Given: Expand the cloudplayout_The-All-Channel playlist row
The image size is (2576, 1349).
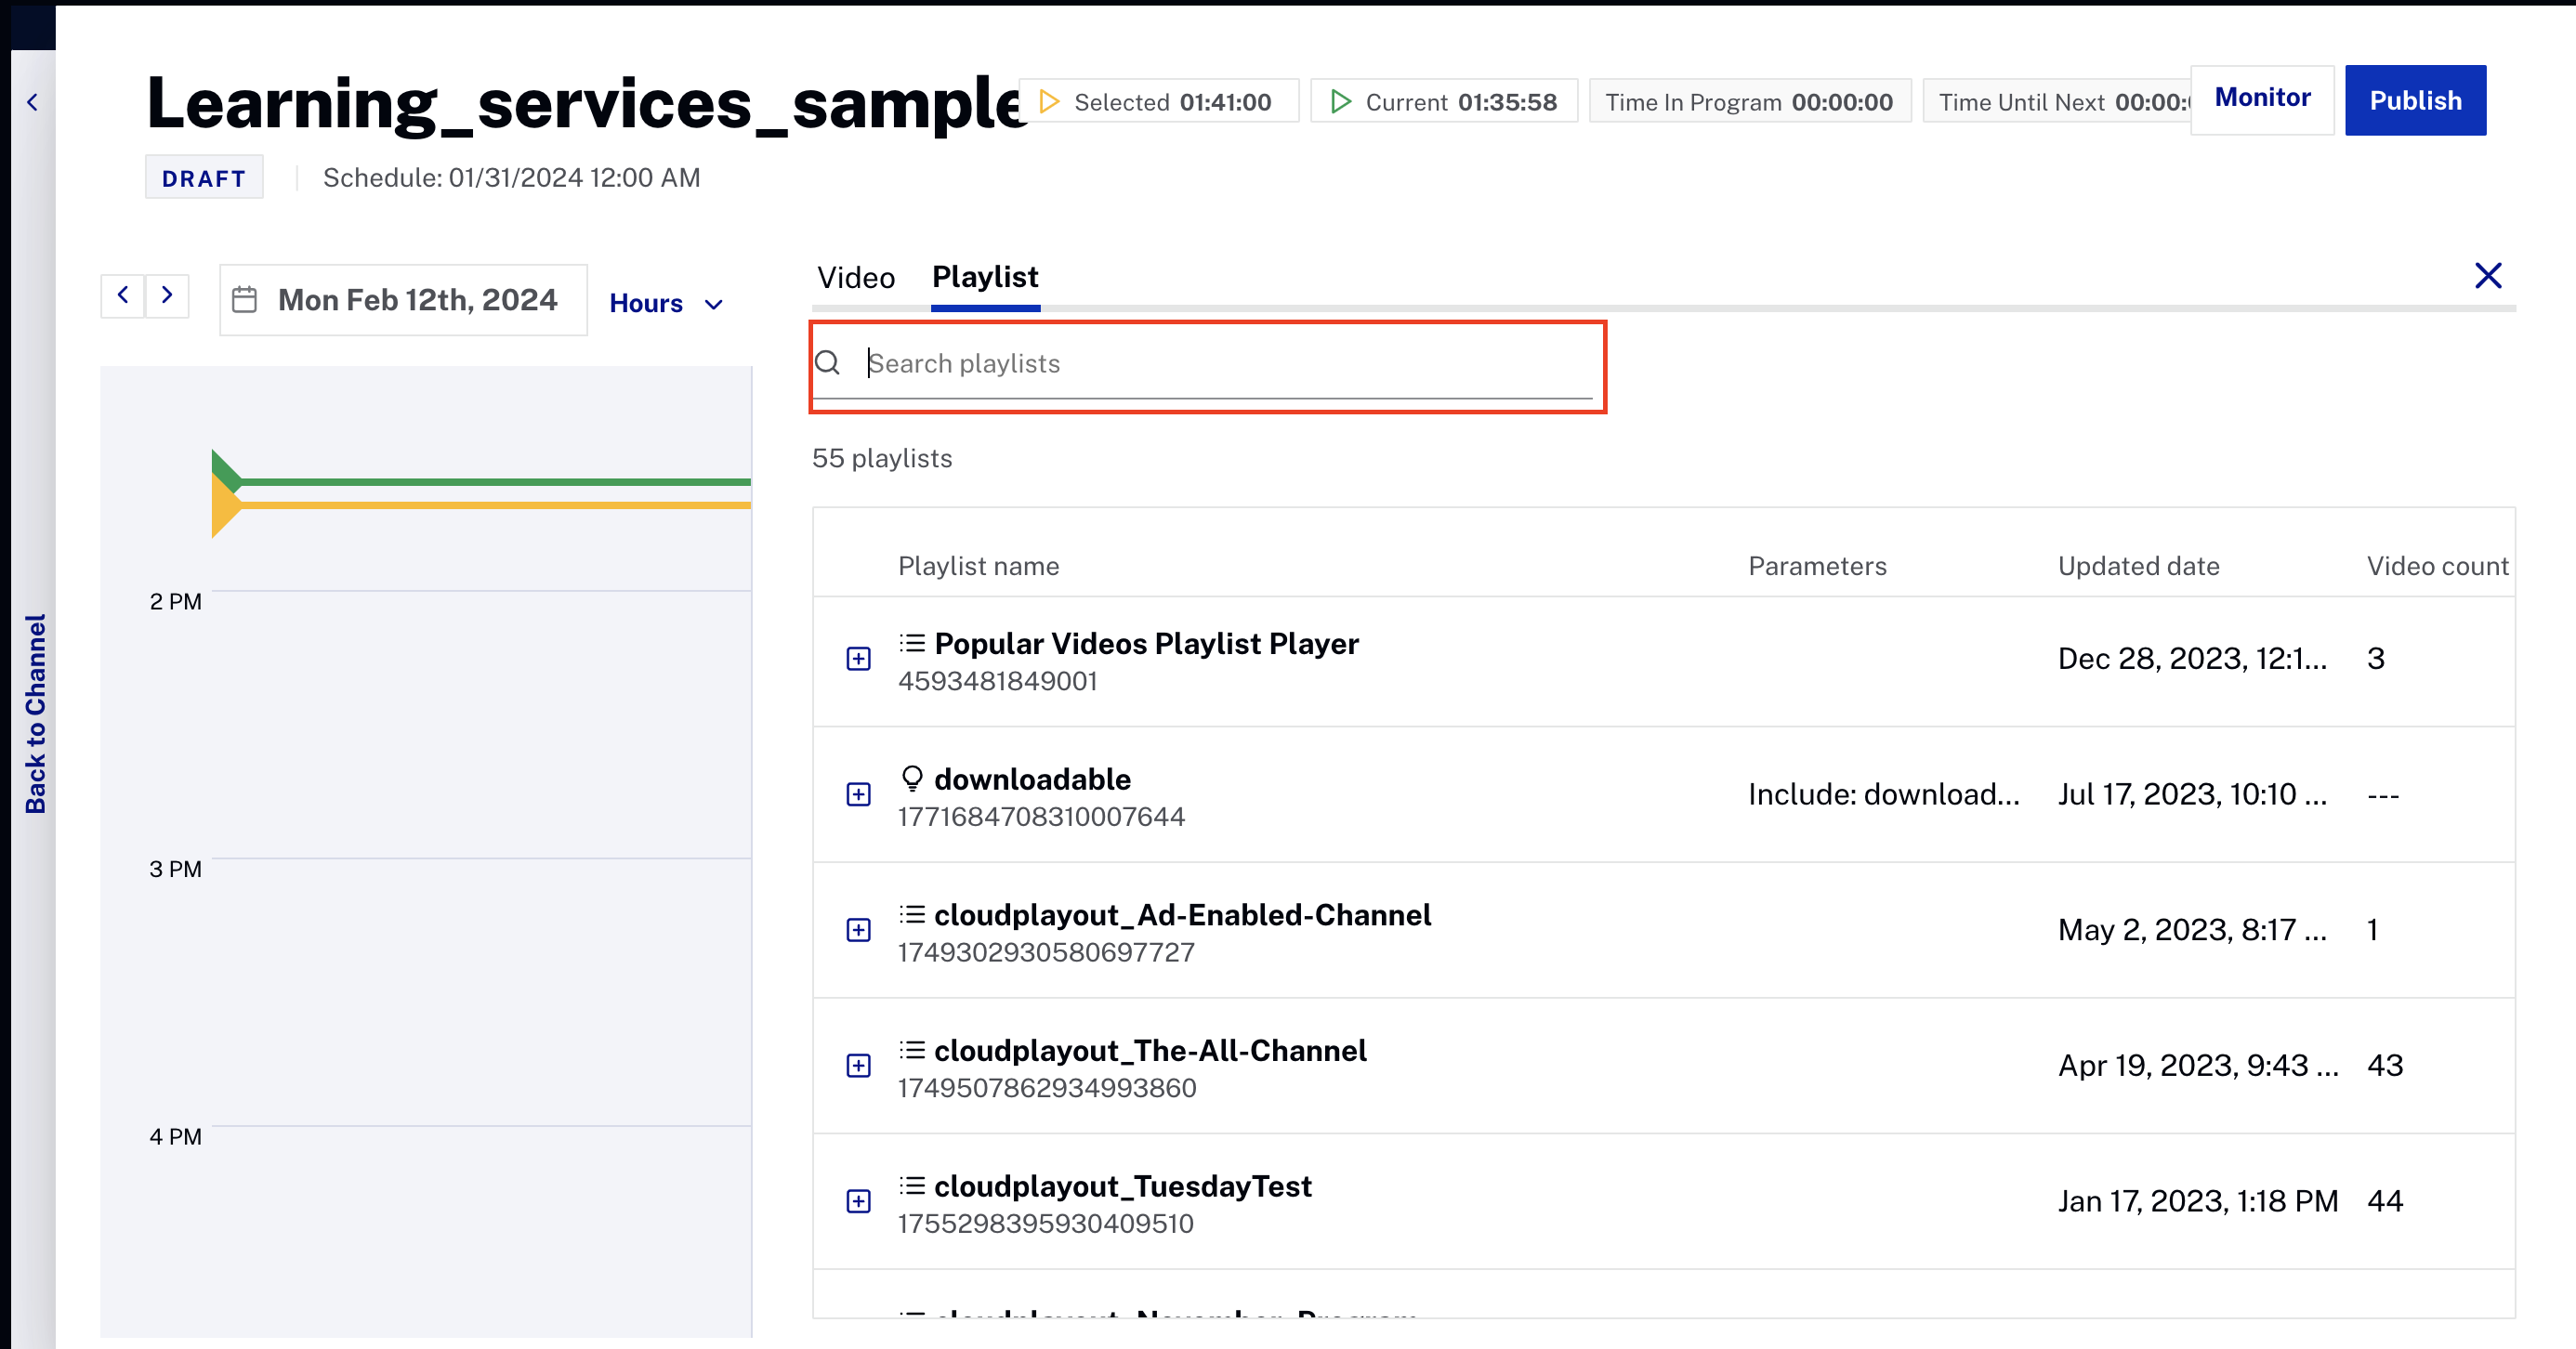Looking at the screenshot, I should pos(858,1066).
